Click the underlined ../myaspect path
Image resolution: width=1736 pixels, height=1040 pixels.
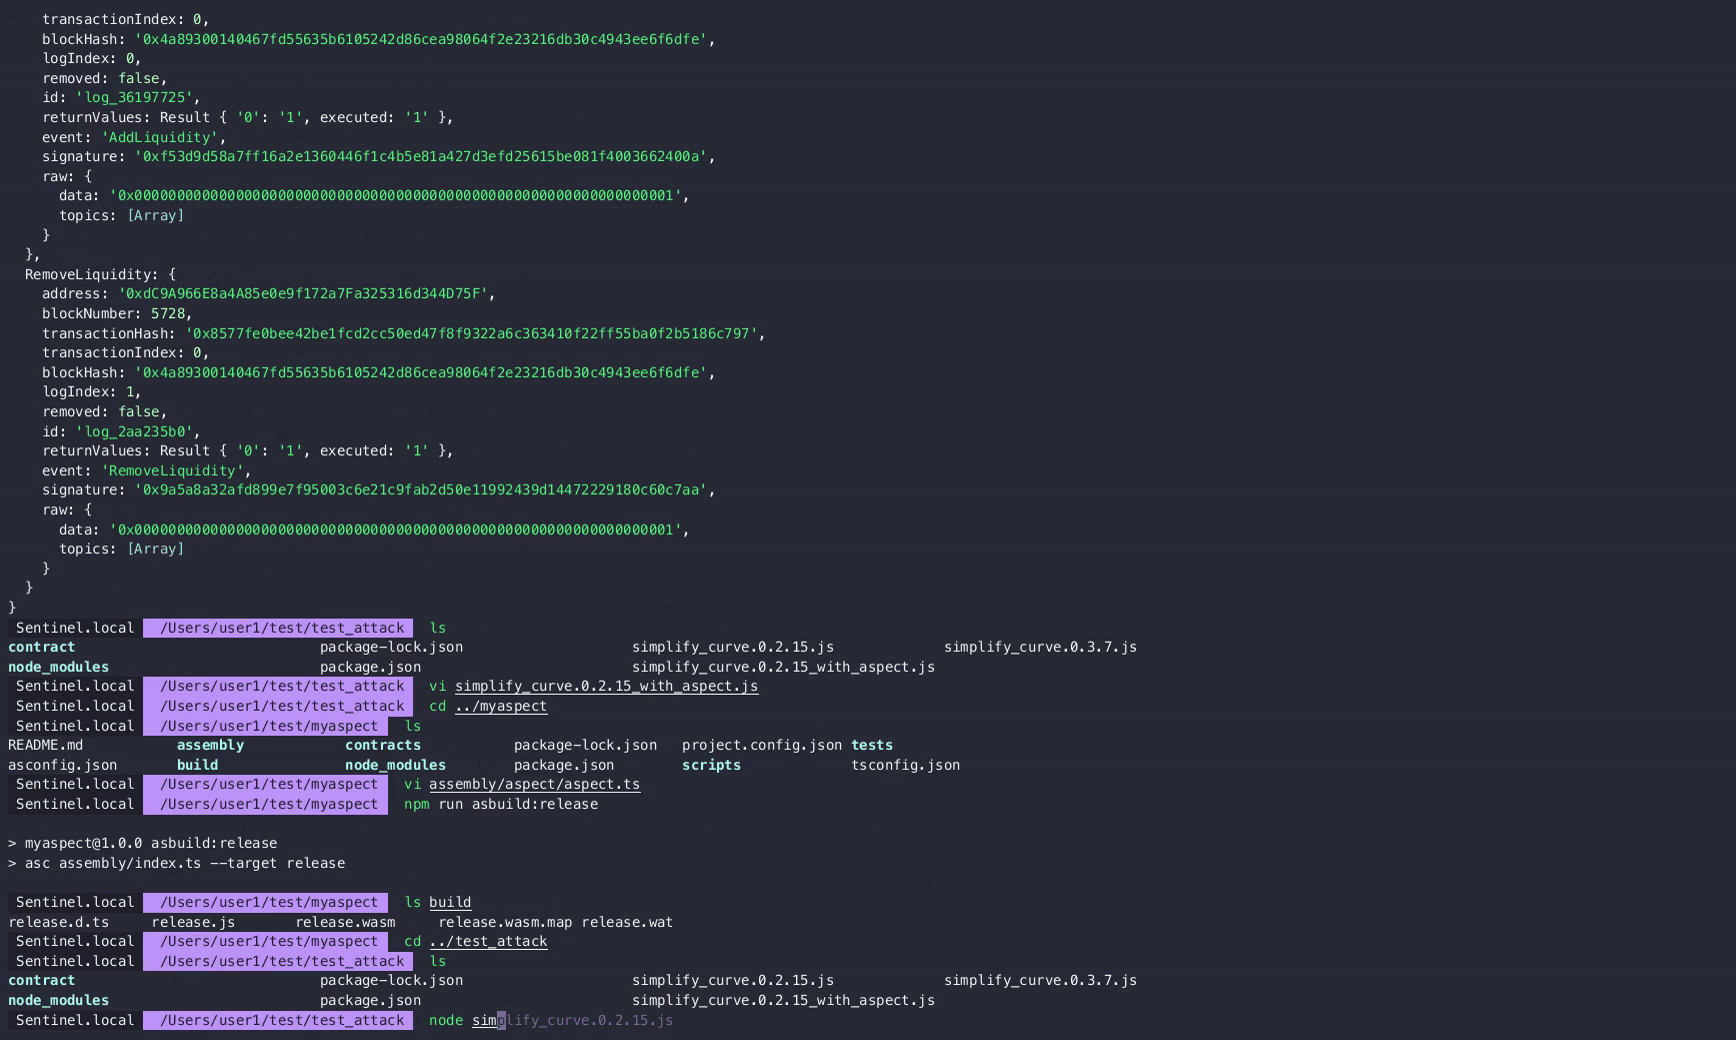501,706
